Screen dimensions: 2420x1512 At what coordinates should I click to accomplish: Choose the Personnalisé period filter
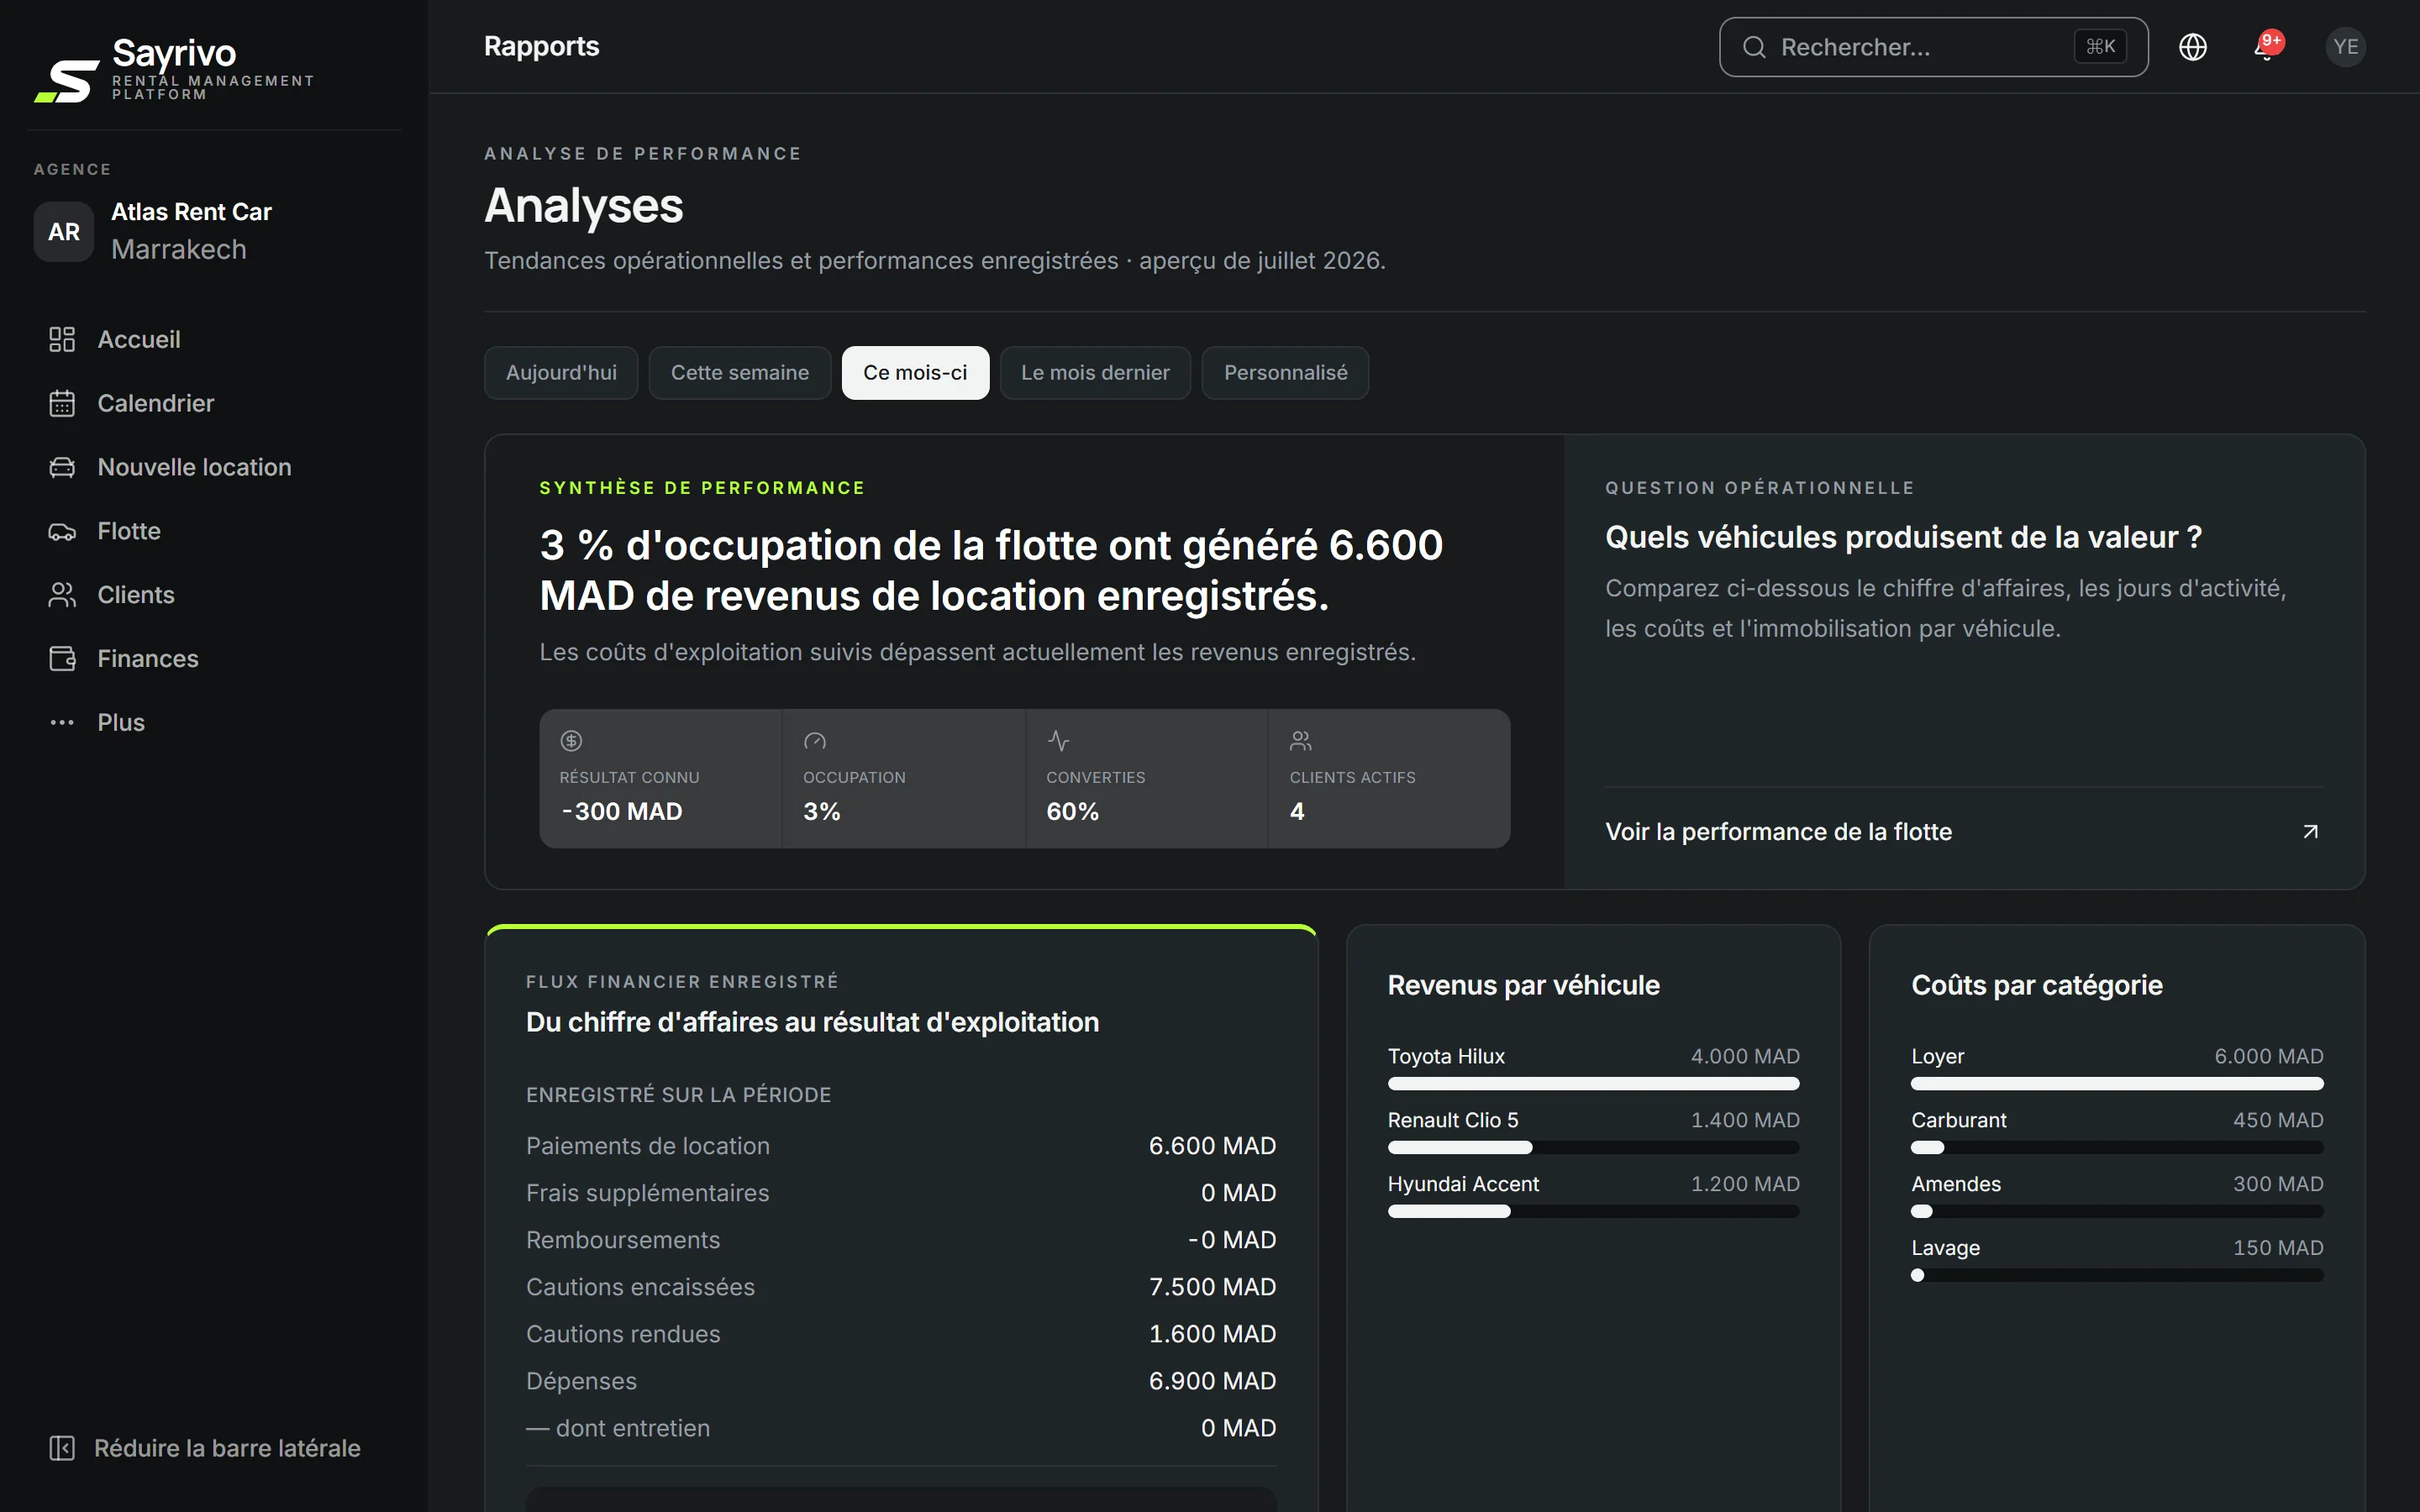(x=1285, y=373)
